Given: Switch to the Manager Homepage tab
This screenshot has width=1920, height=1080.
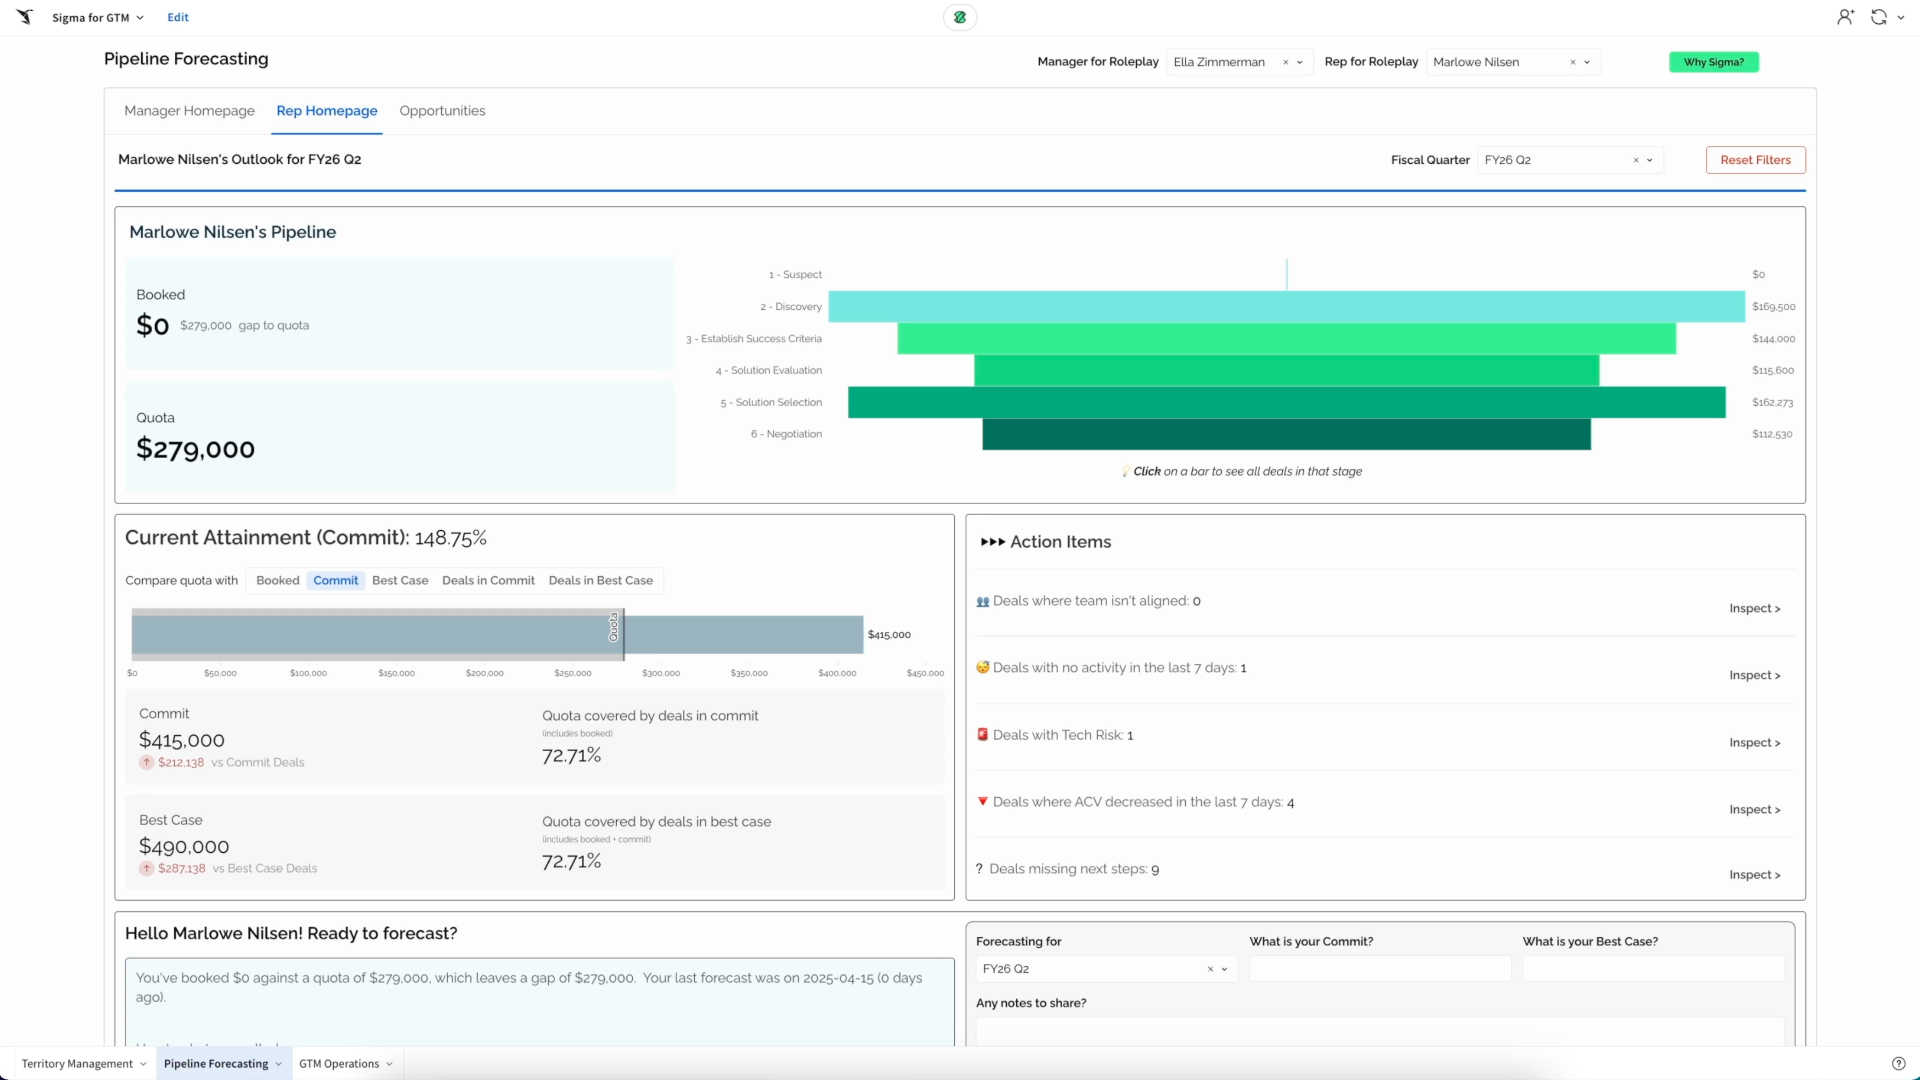Looking at the screenshot, I should (x=189, y=111).
